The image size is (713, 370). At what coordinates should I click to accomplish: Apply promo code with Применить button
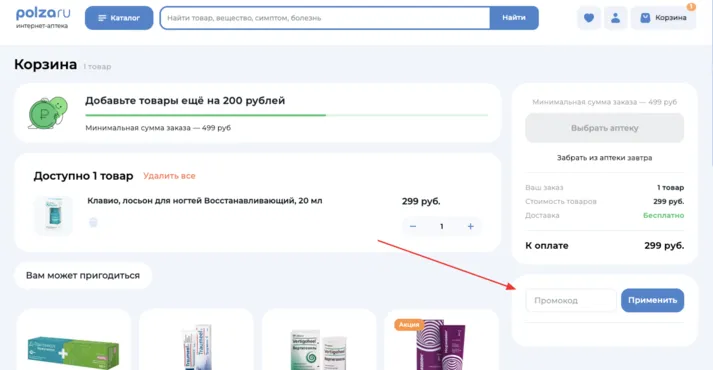pos(653,300)
